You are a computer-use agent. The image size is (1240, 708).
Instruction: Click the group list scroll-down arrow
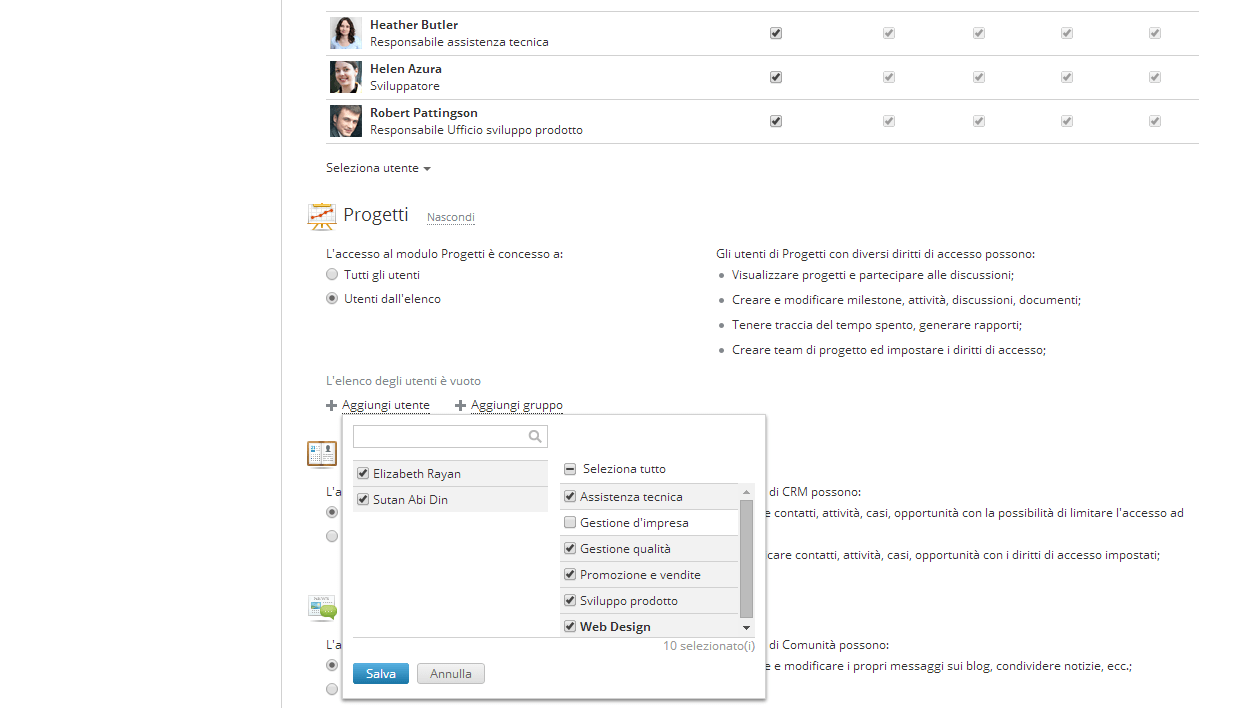tap(746, 627)
